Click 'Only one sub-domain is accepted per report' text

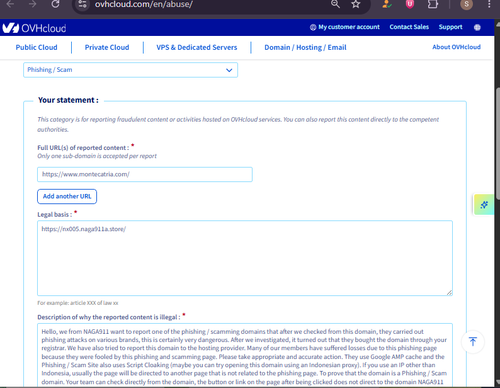click(x=97, y=156)
